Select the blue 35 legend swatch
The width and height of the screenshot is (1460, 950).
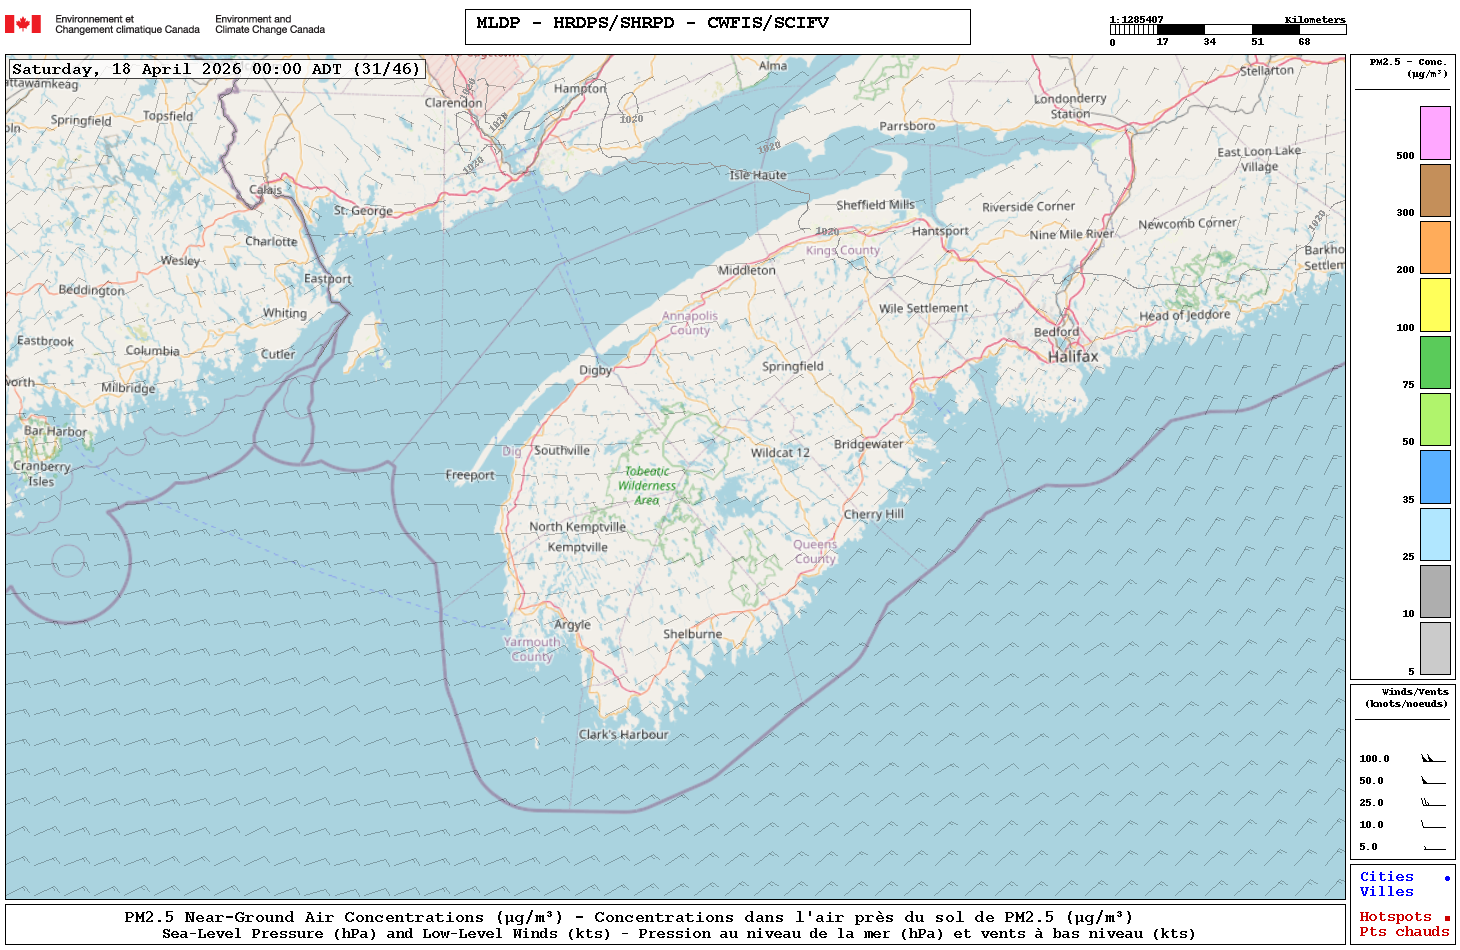click(x=1435, y=477)
